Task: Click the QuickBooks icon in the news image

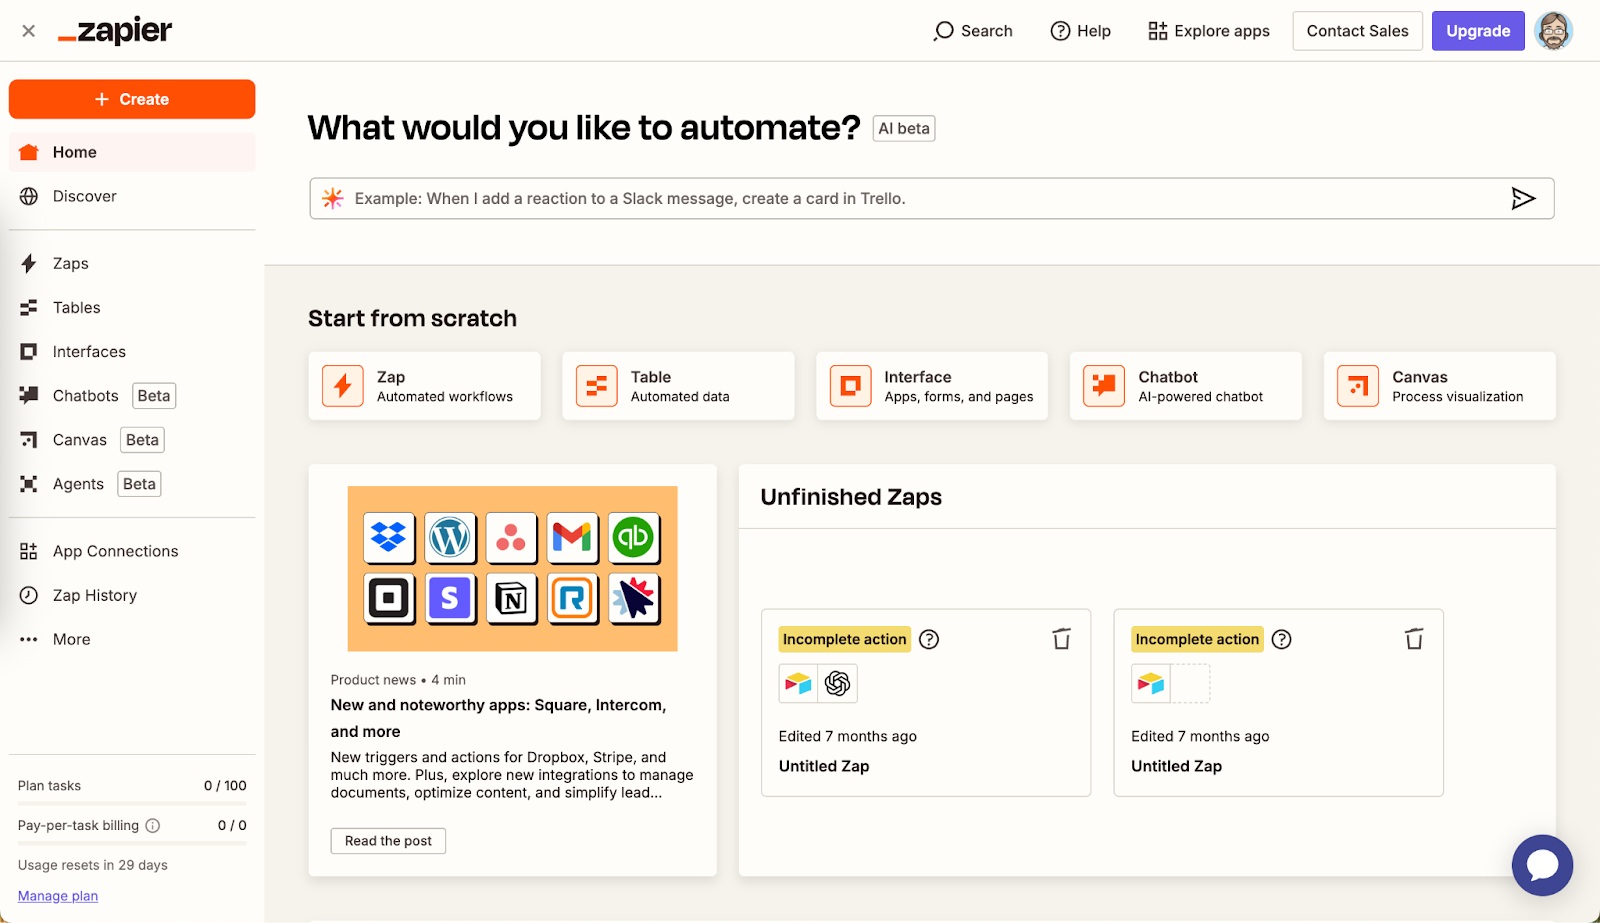Action: pos(634,538)
